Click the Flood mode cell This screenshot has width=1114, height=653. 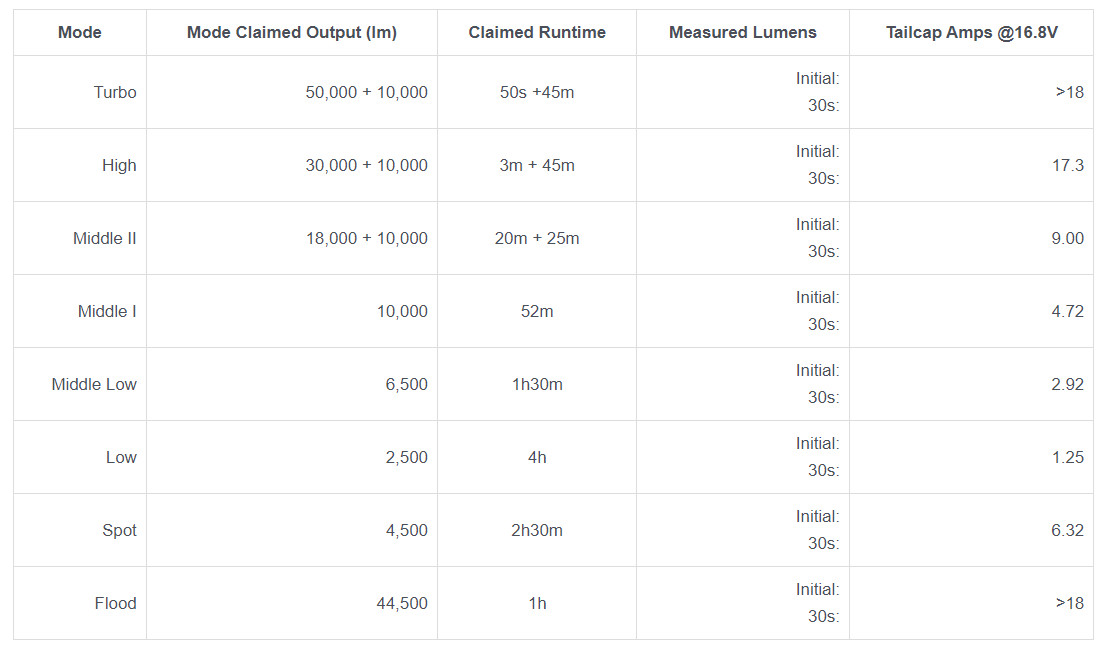coord(115,603)
